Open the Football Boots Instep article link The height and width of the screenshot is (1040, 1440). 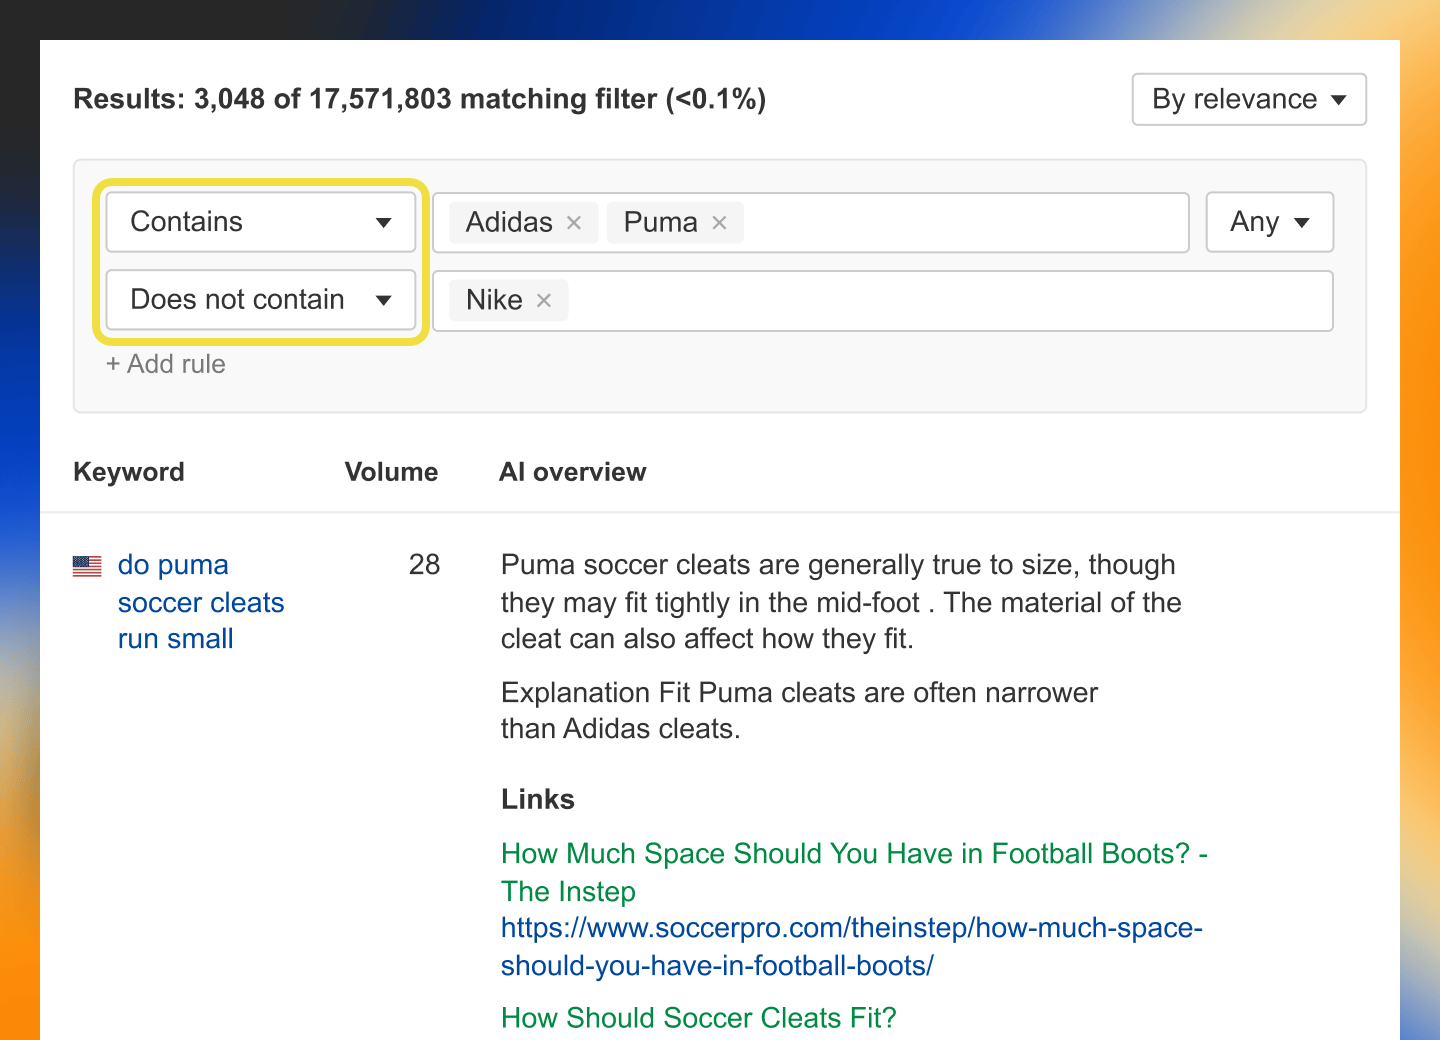click(x=854, y=872)
